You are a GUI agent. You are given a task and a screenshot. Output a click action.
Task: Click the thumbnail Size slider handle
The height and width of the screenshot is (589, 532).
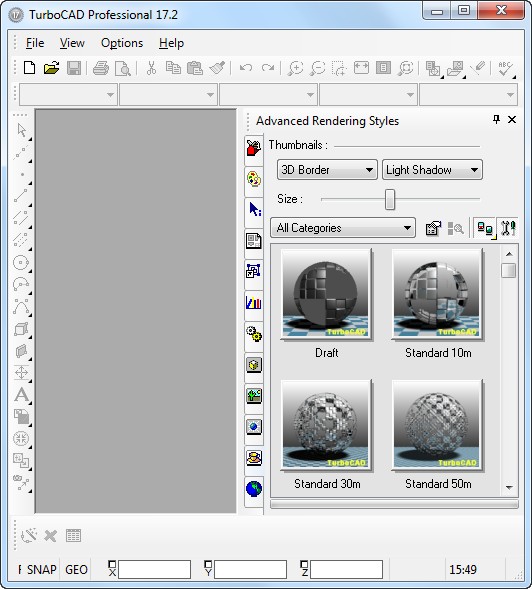[x=390, y=199]
